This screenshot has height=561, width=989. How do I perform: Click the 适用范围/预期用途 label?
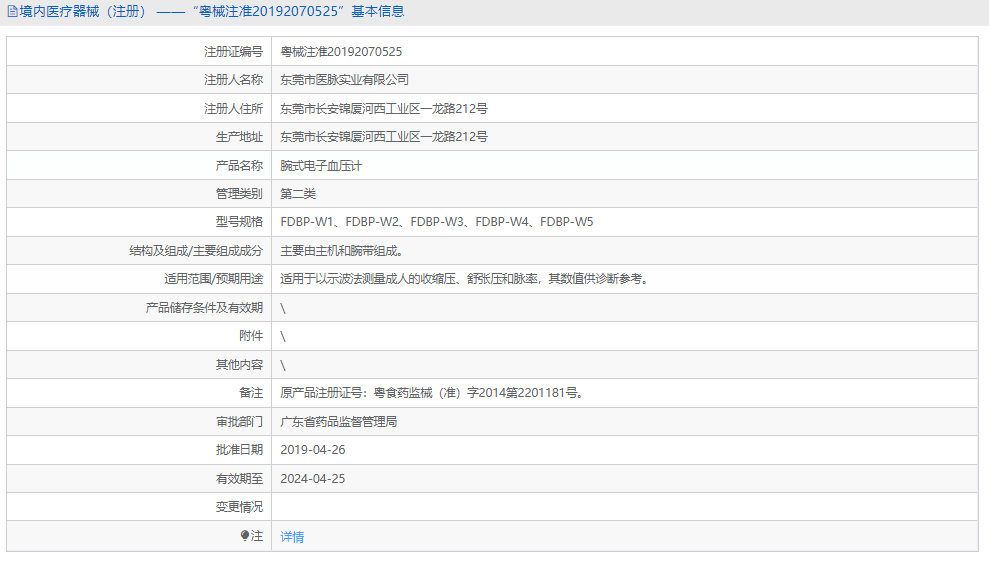[214, 279]
